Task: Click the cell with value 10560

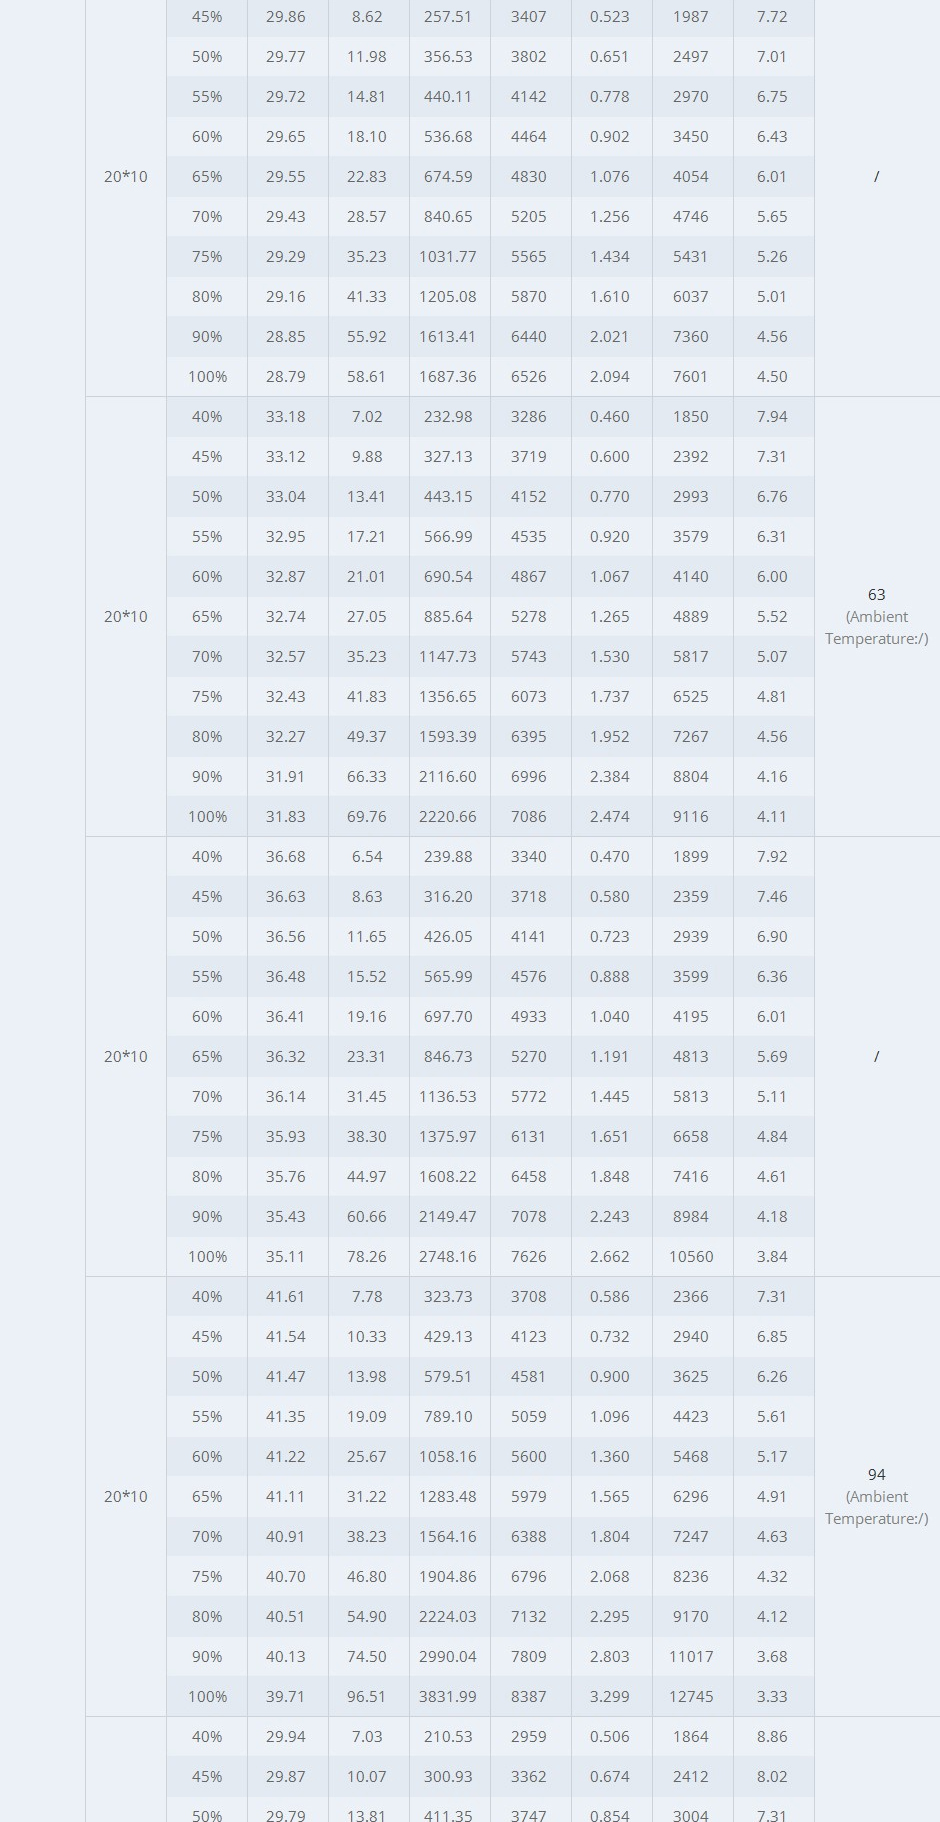Action: click(x=691, y=1256)
